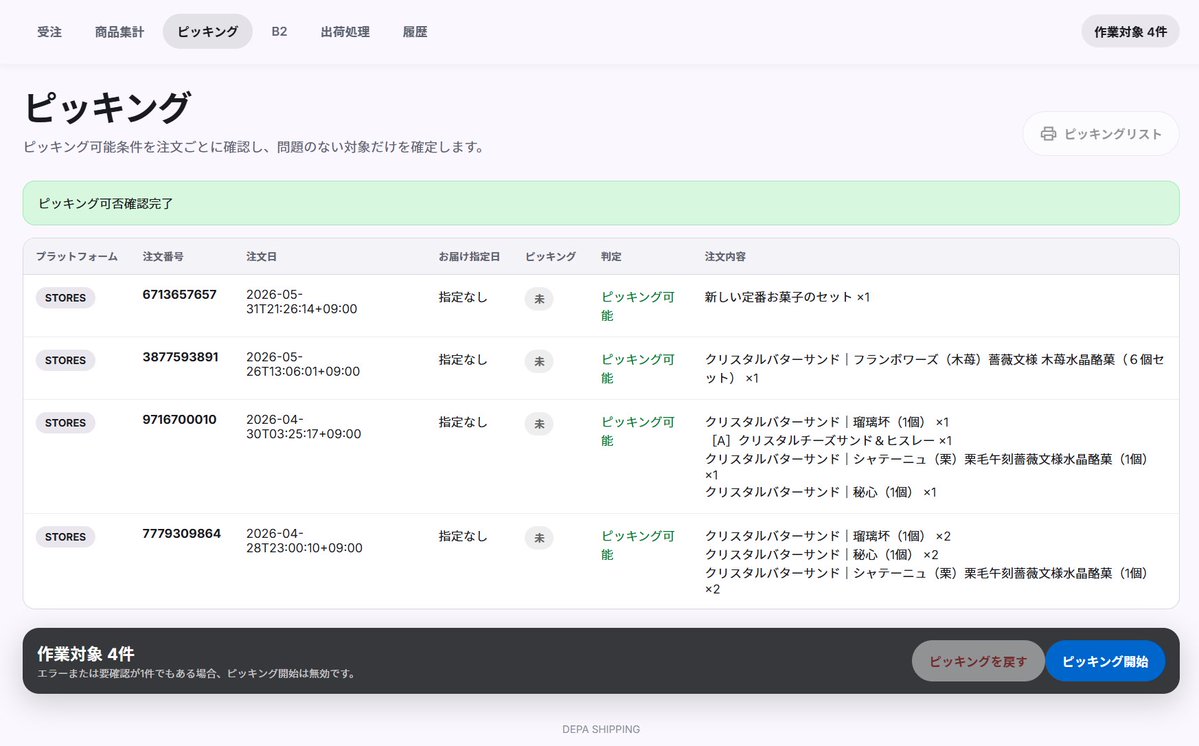Click the 作業対象 4件 badge at top right

coord(1129,31)
